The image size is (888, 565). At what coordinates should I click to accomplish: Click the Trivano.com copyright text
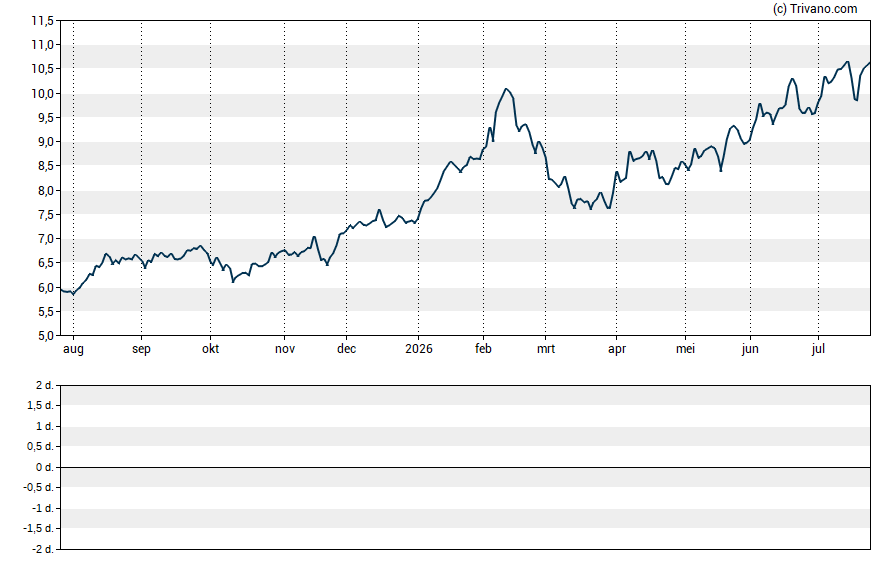(x=814, y=8)
